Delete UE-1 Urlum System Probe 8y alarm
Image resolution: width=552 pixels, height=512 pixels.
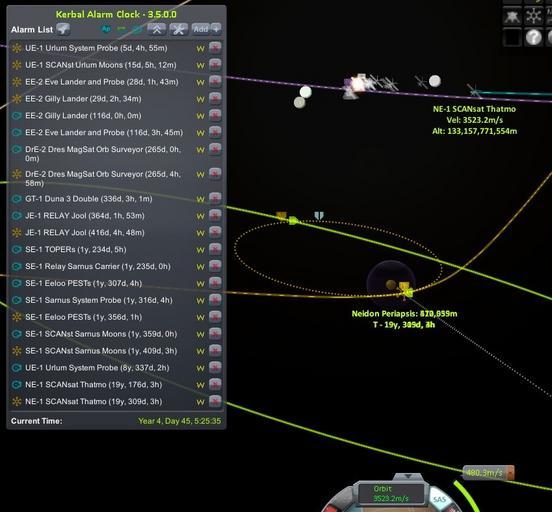click(215, 367)
